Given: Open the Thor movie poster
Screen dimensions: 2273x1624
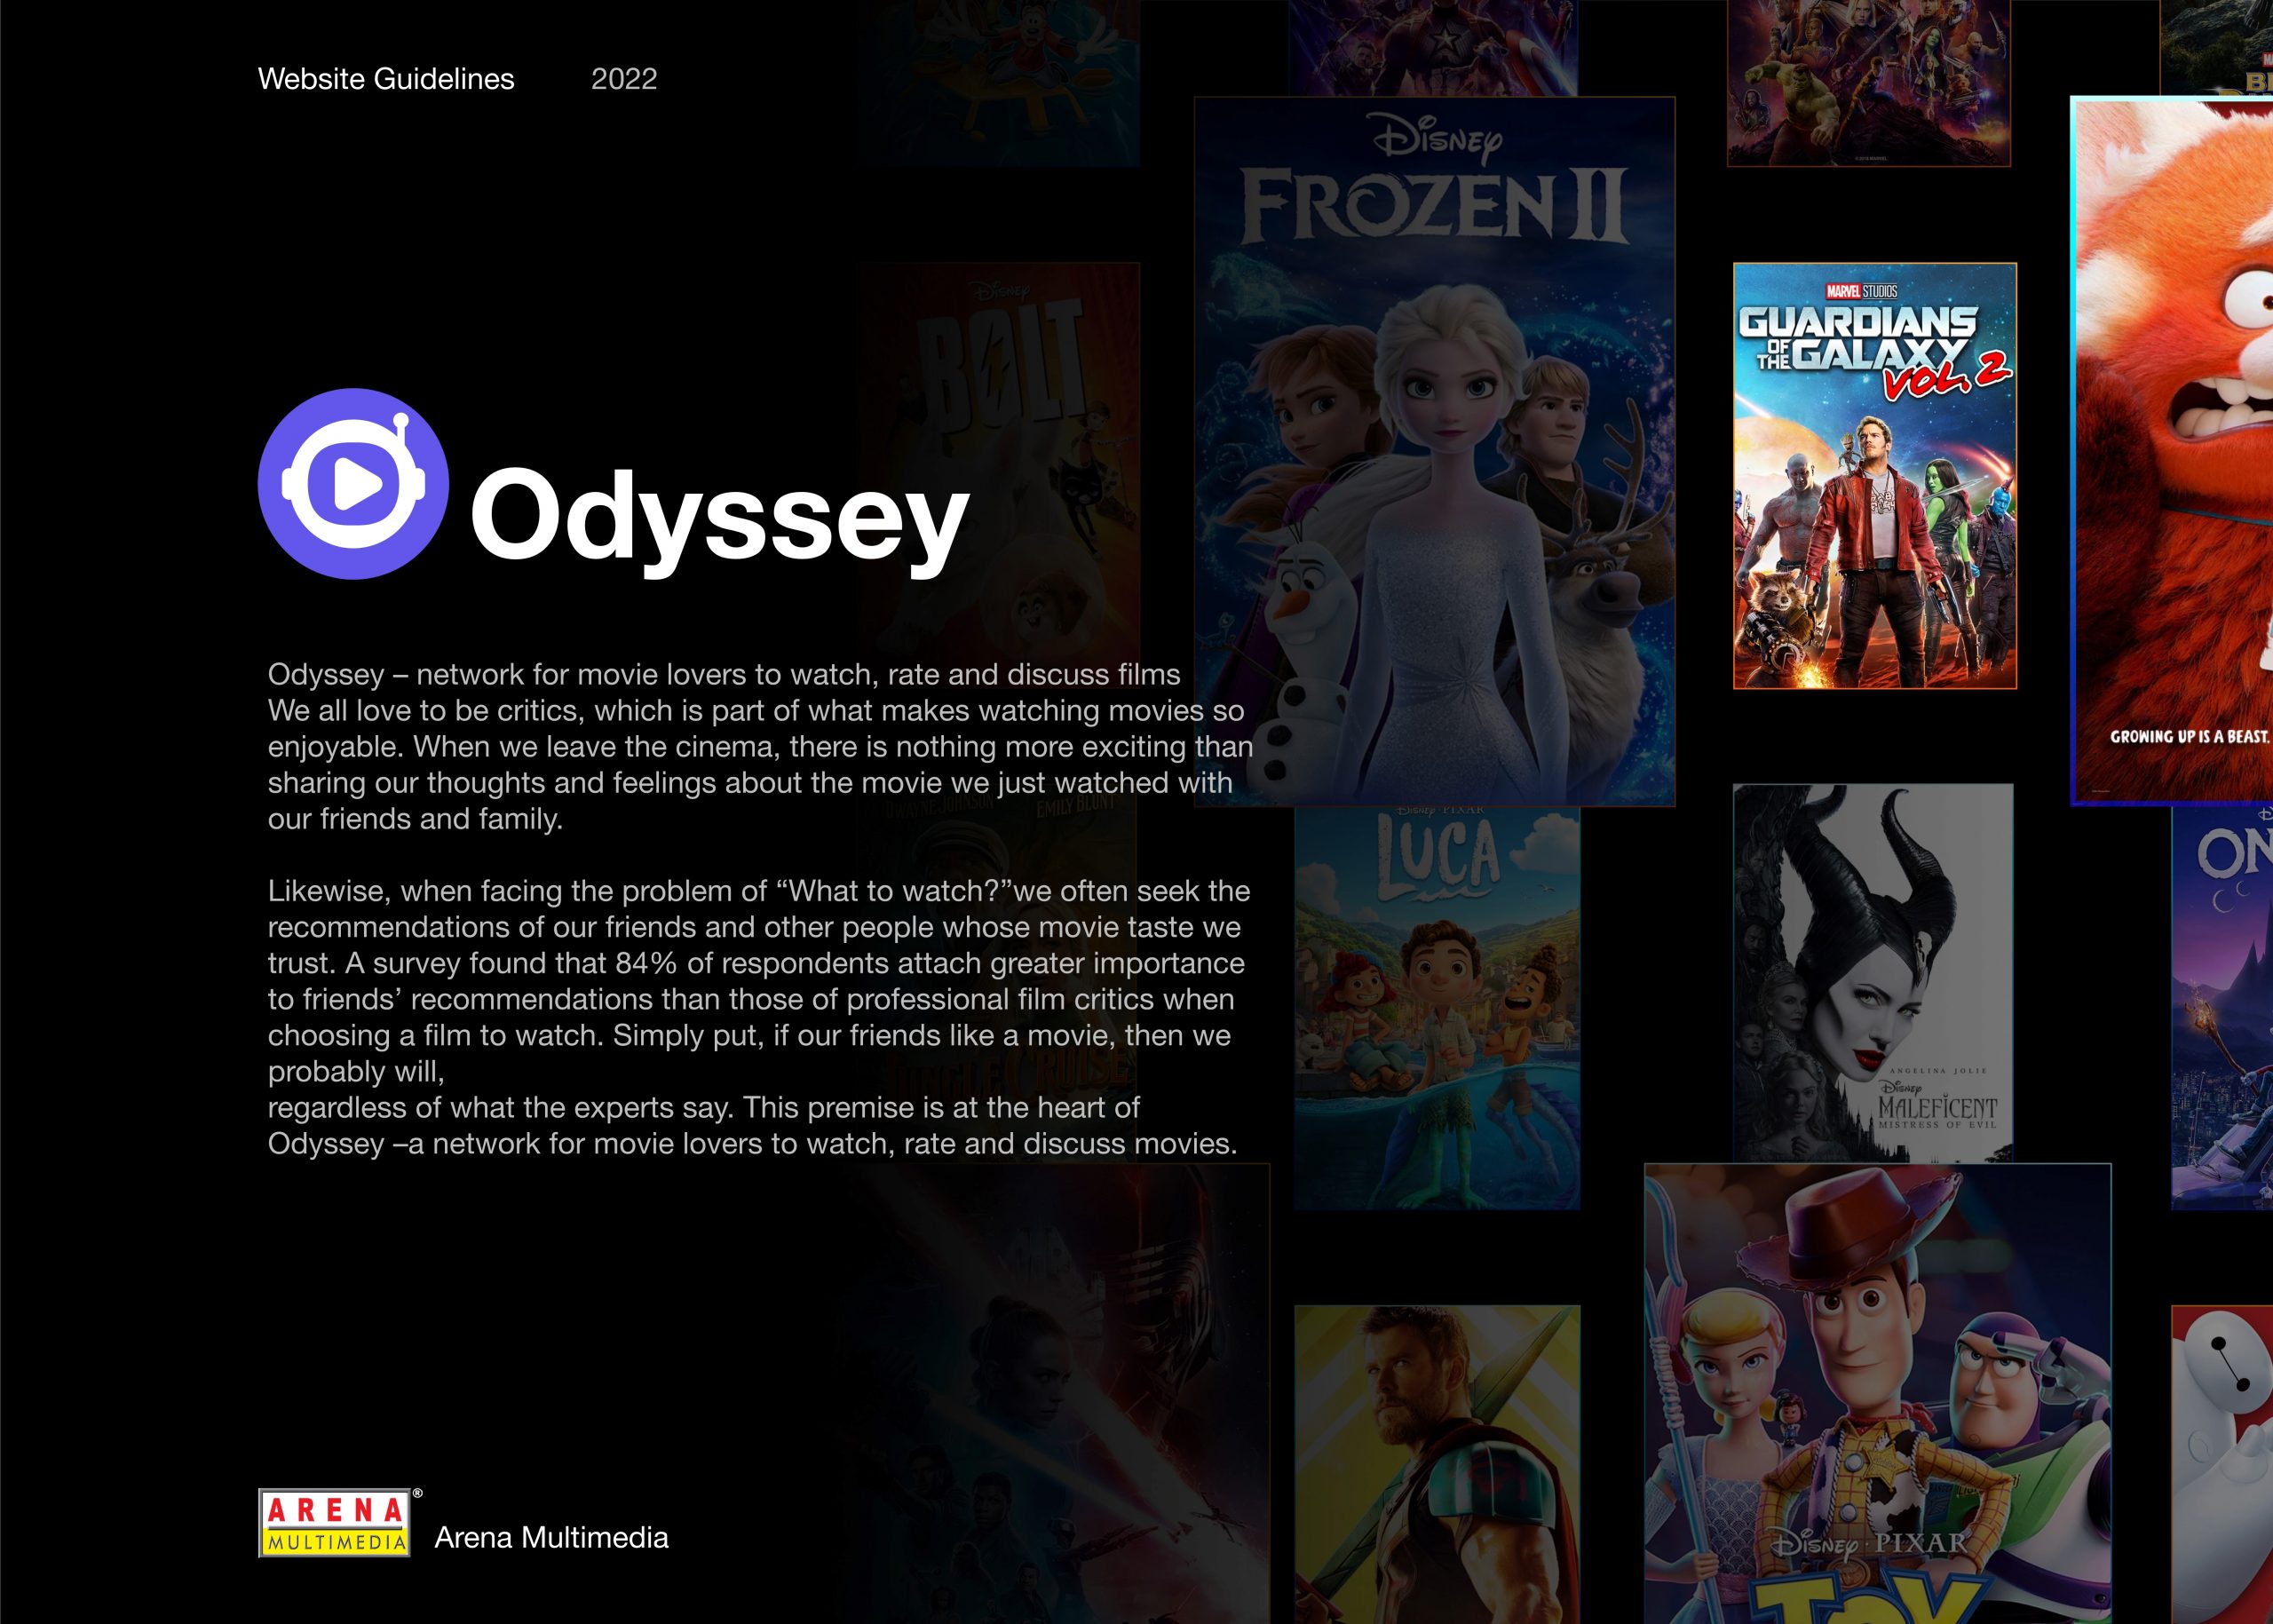Looking at the screenshot, I should tap(1437, 1464).
